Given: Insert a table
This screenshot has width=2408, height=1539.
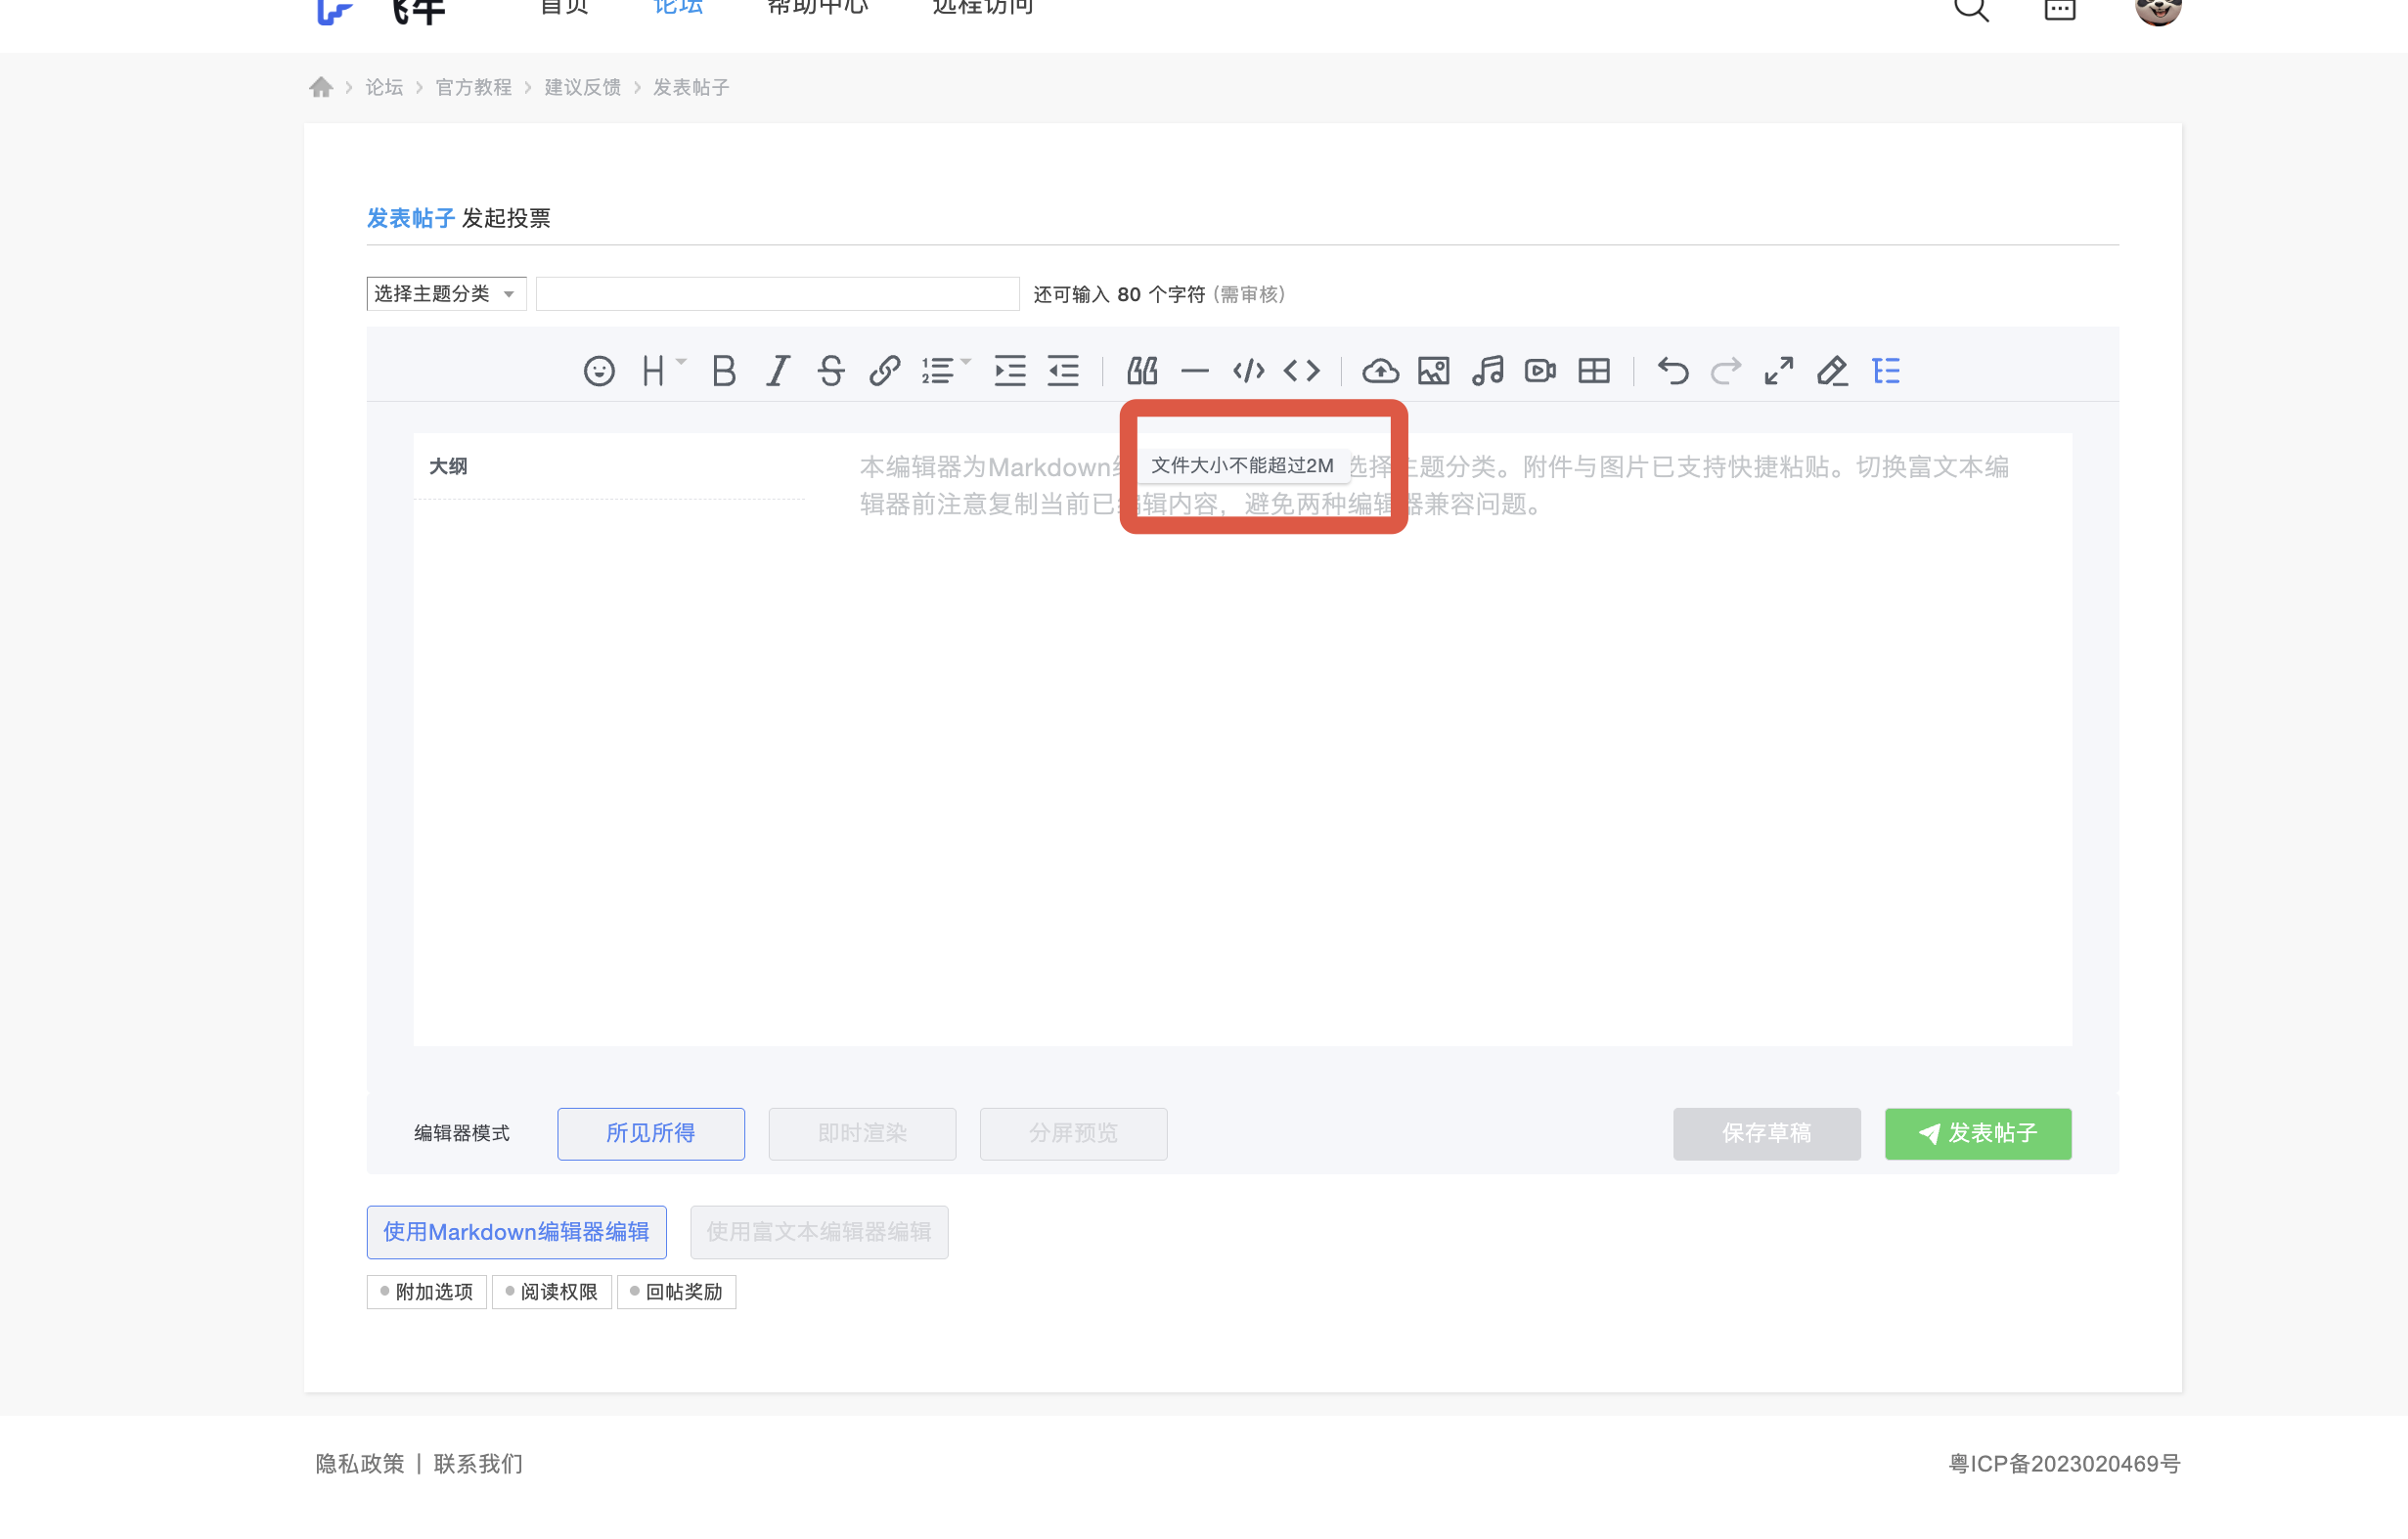Looking at the screenshot, I should tap(1594, 371).
